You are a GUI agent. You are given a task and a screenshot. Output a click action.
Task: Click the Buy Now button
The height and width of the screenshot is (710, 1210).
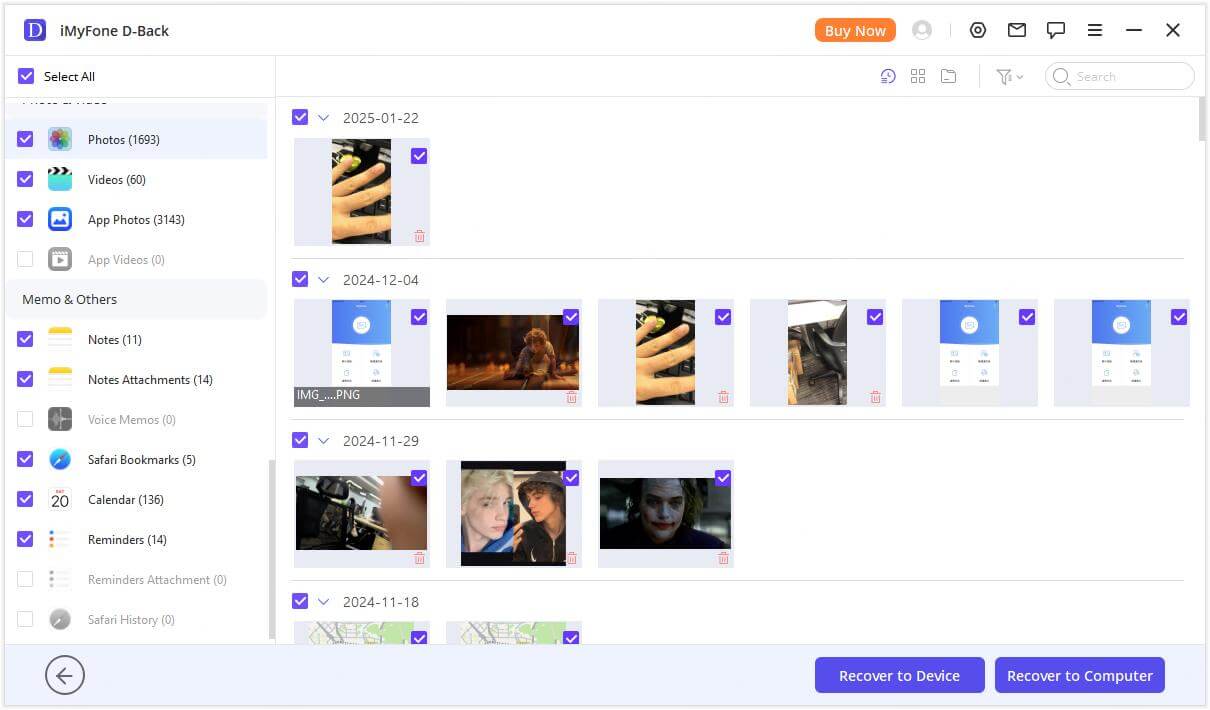pos(855,31)
